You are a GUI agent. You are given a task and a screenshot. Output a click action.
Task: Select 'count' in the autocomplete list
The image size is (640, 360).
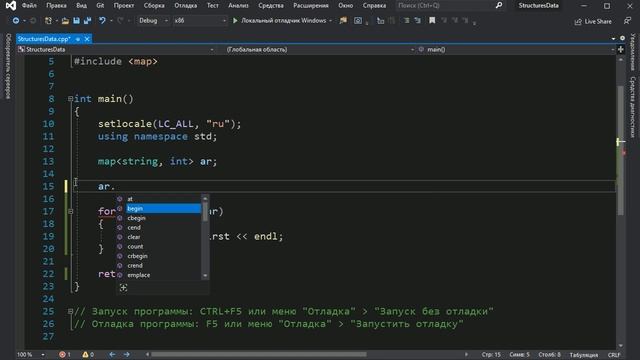[159, 247]
